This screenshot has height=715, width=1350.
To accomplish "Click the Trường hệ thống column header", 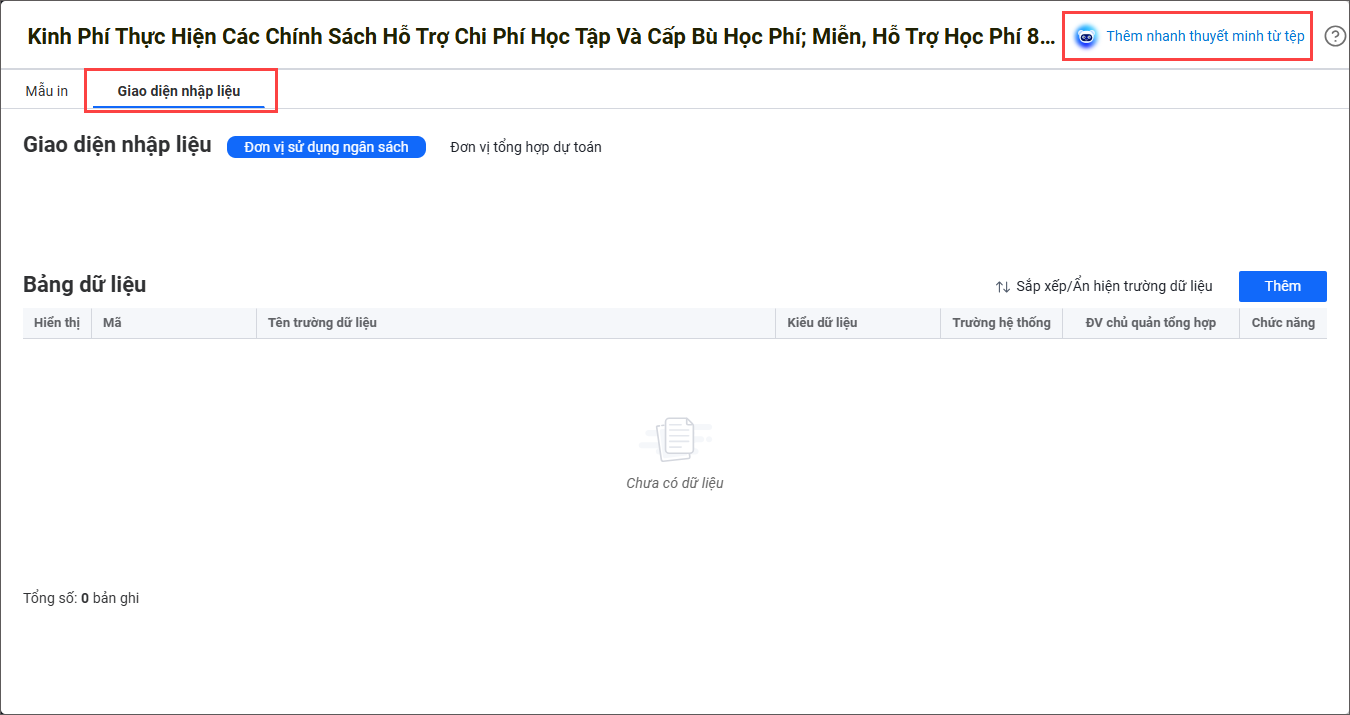I will click(1001, 323).
